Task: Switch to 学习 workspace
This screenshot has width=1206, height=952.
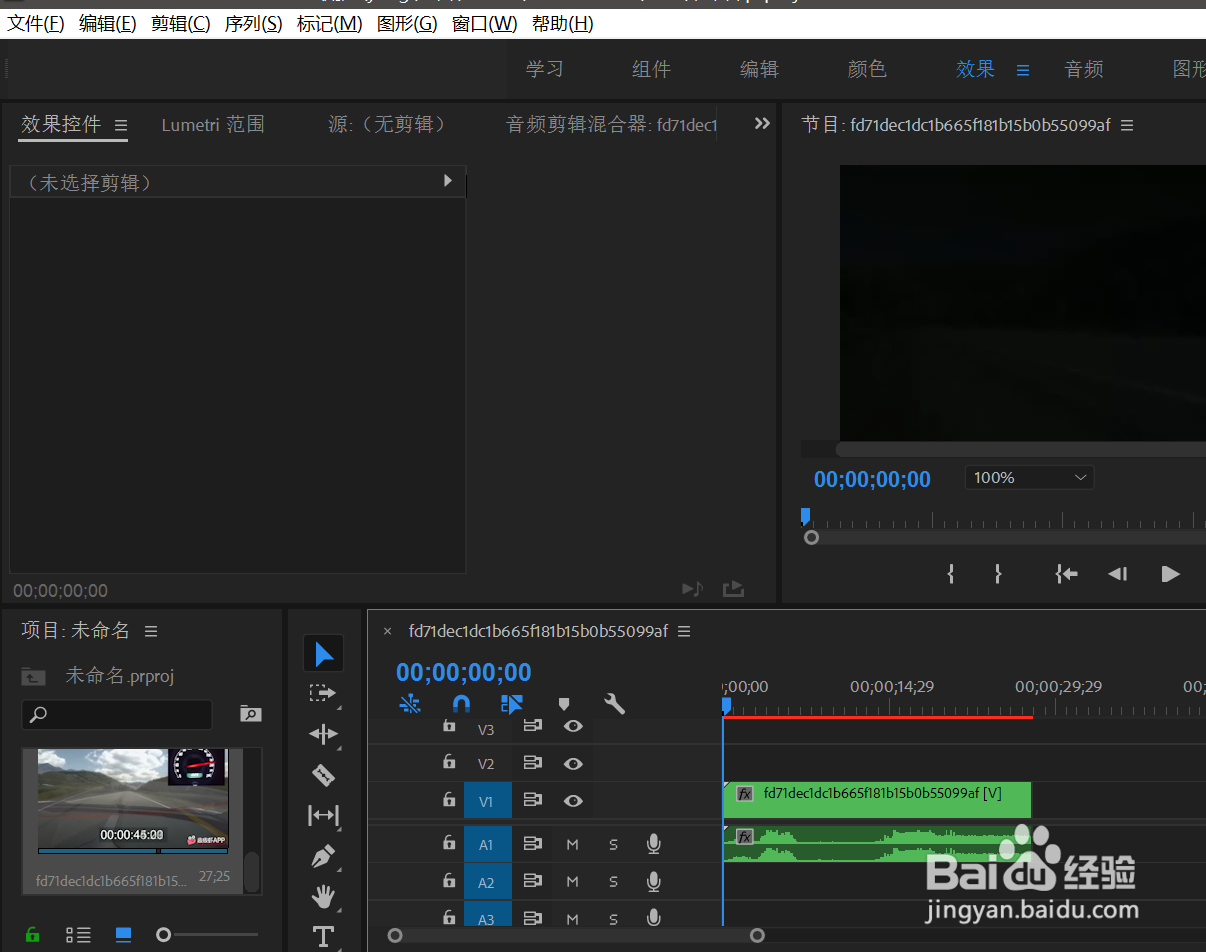Action: point(545,69)
